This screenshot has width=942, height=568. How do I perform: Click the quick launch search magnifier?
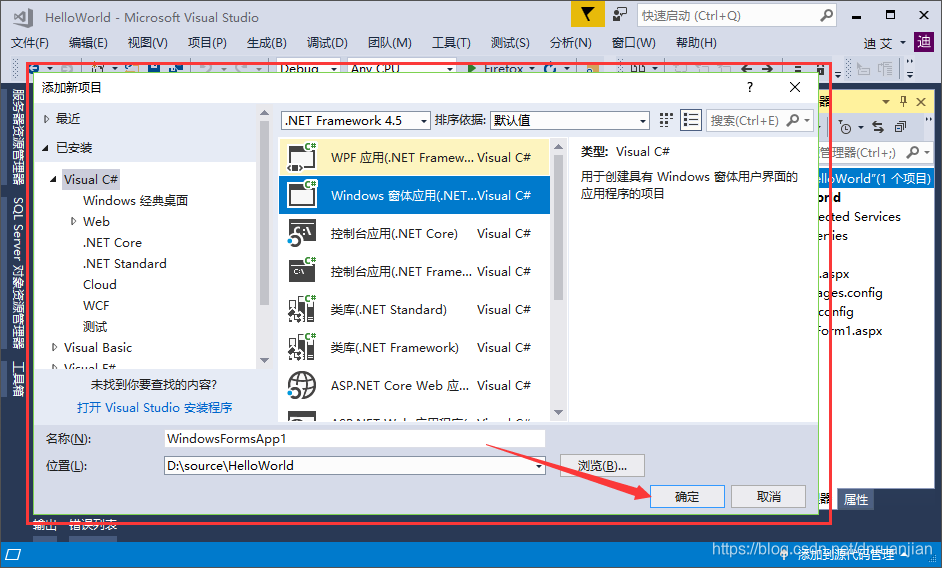point(827,15)
